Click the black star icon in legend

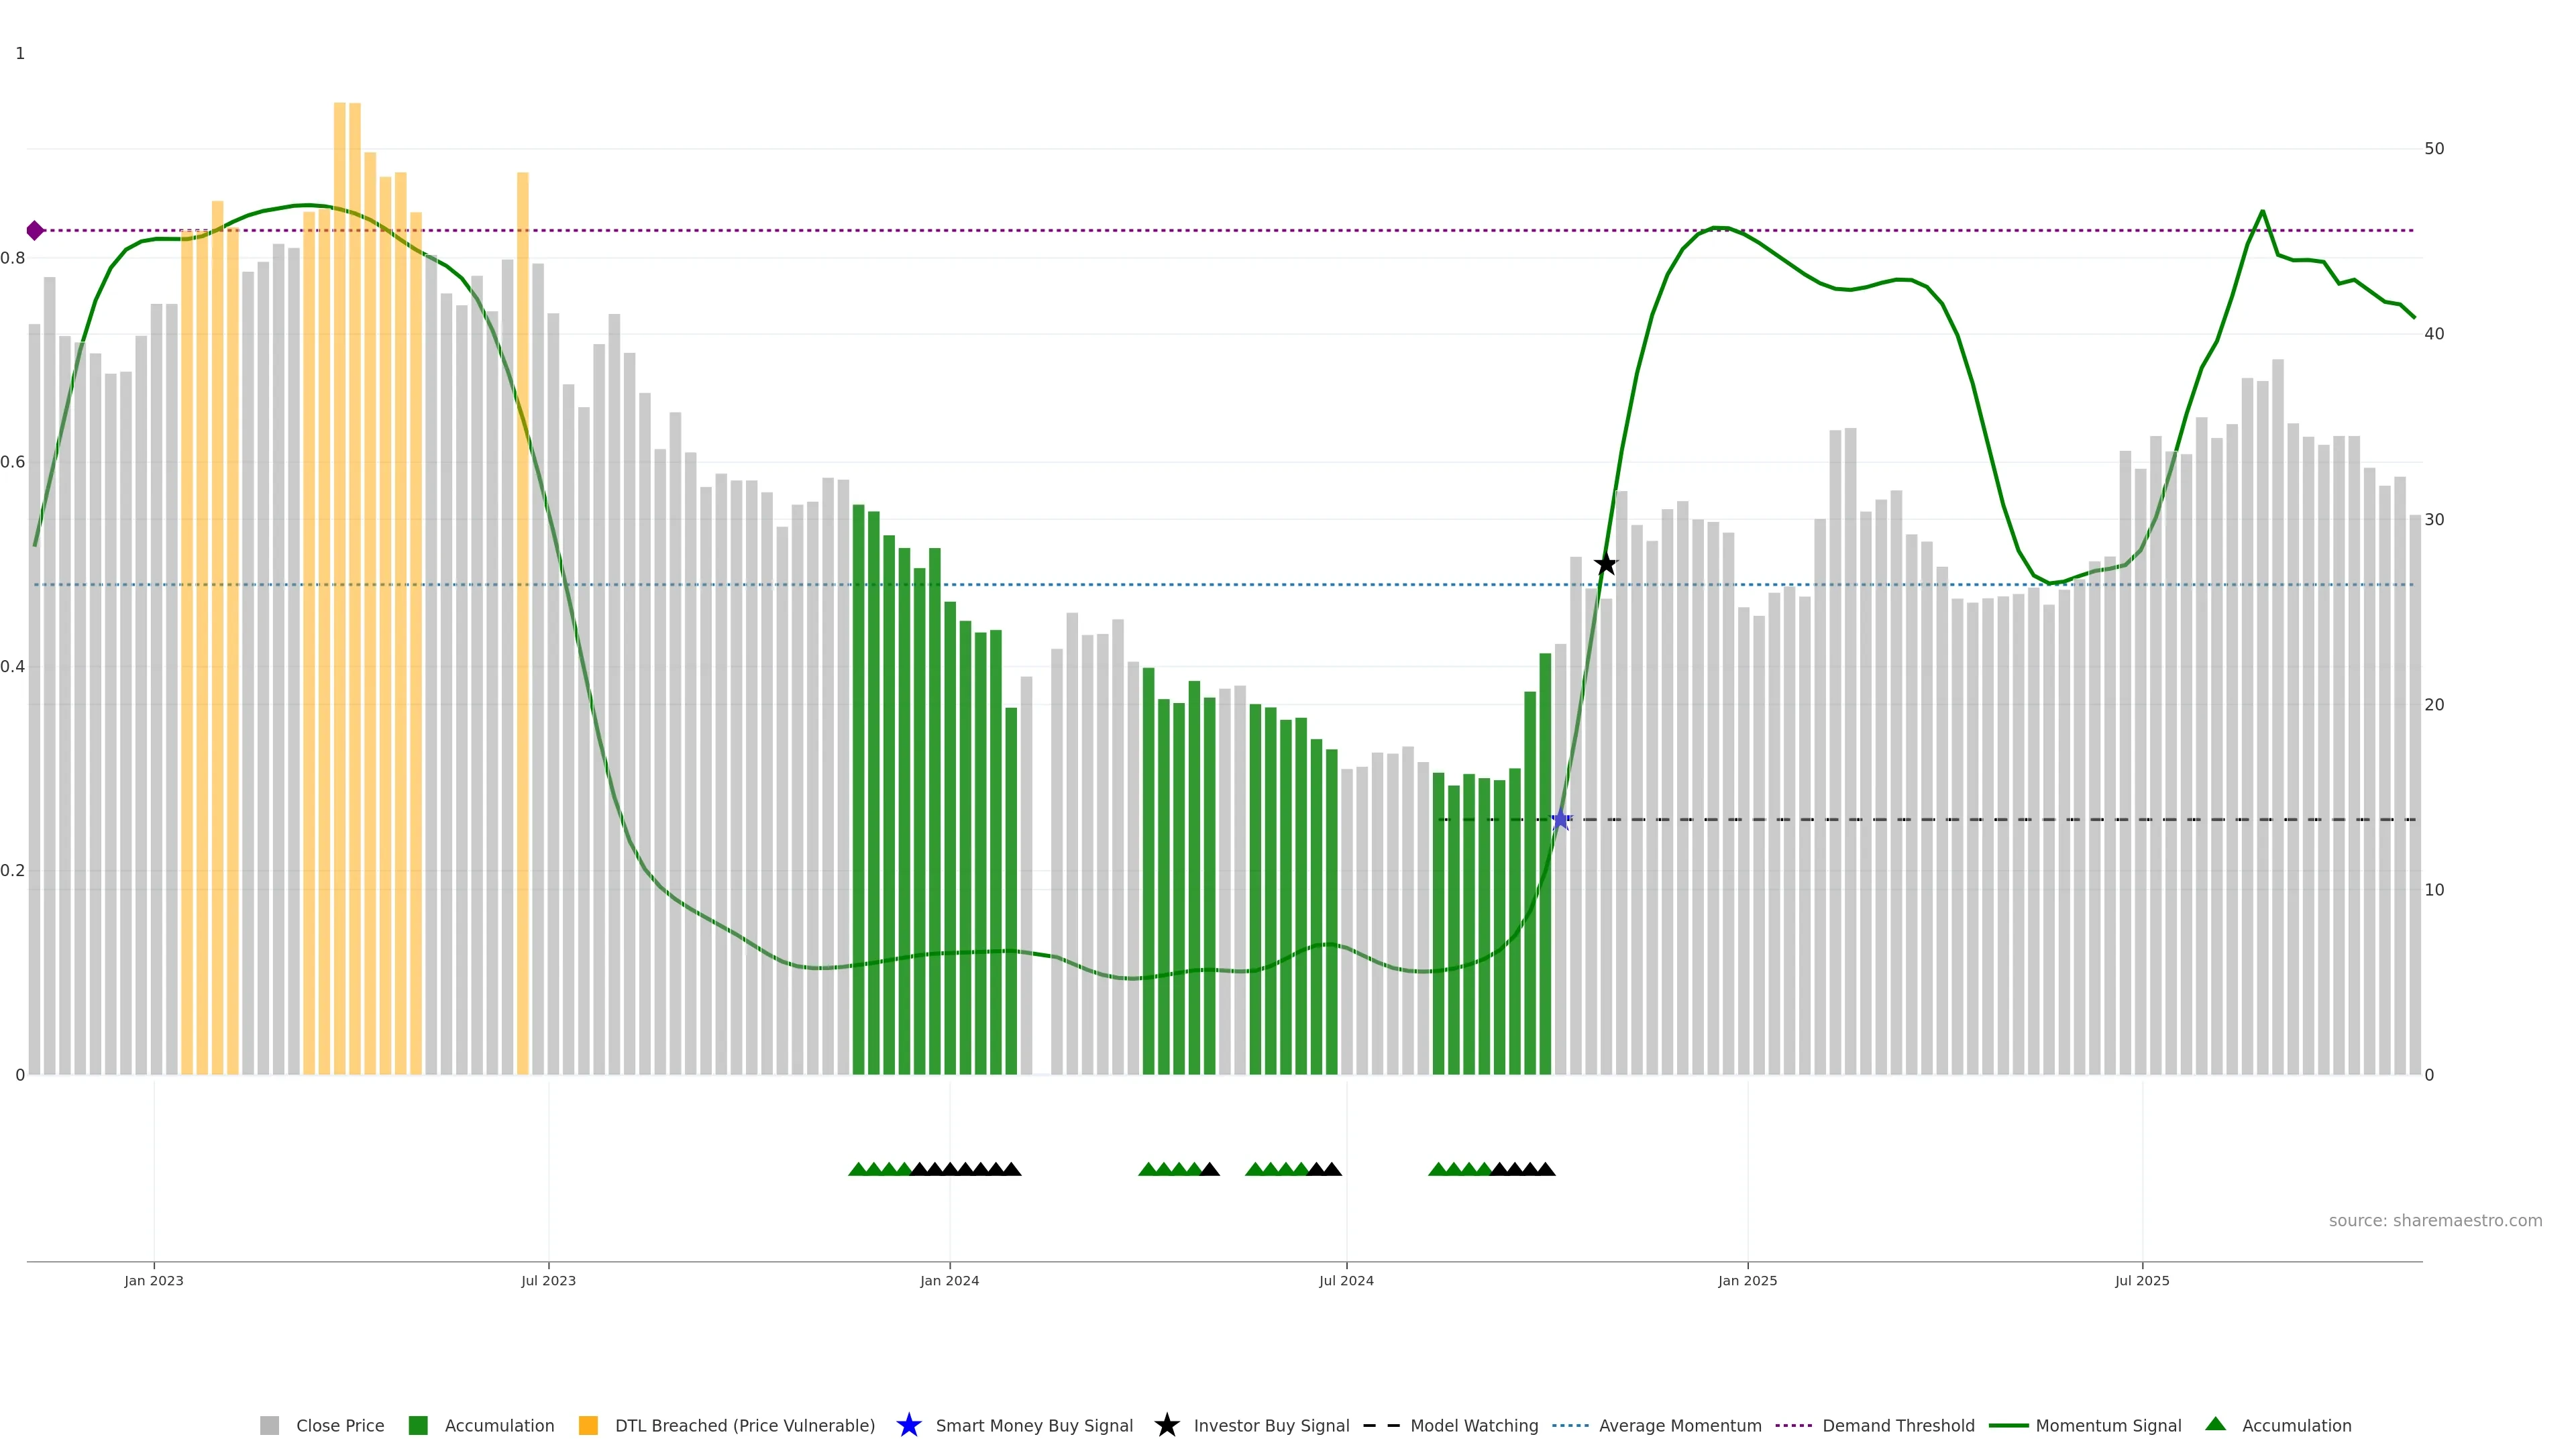click(1166, 1426)
